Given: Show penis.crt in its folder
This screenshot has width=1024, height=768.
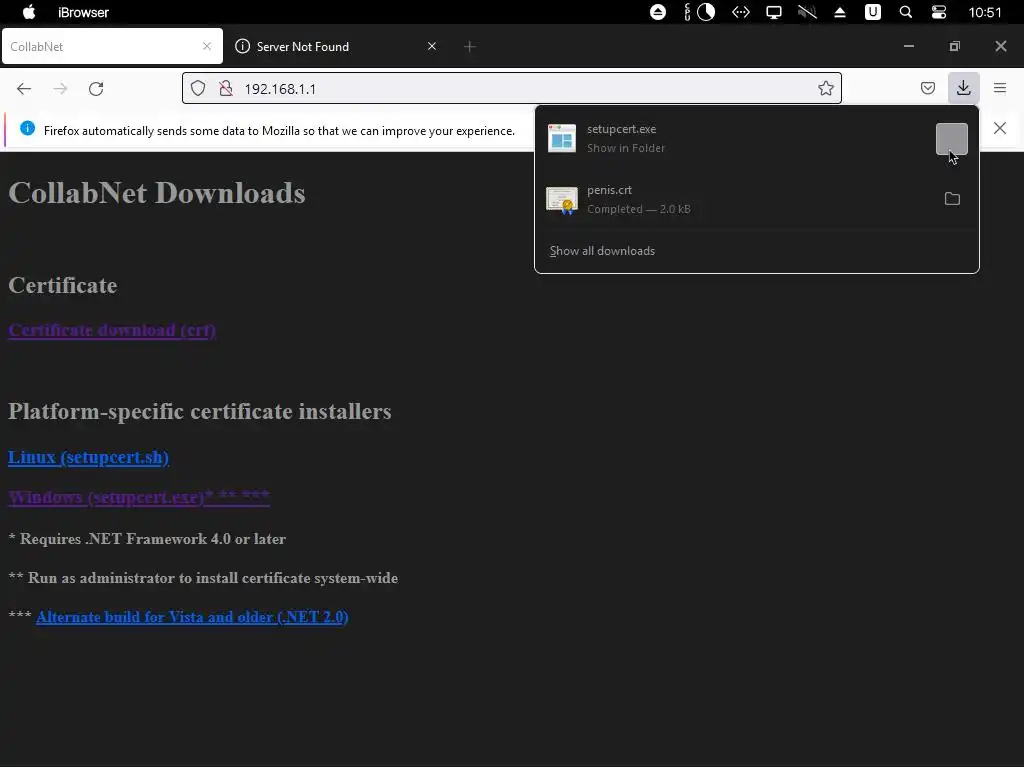Looking at the screenshot, I should [952, 199].
